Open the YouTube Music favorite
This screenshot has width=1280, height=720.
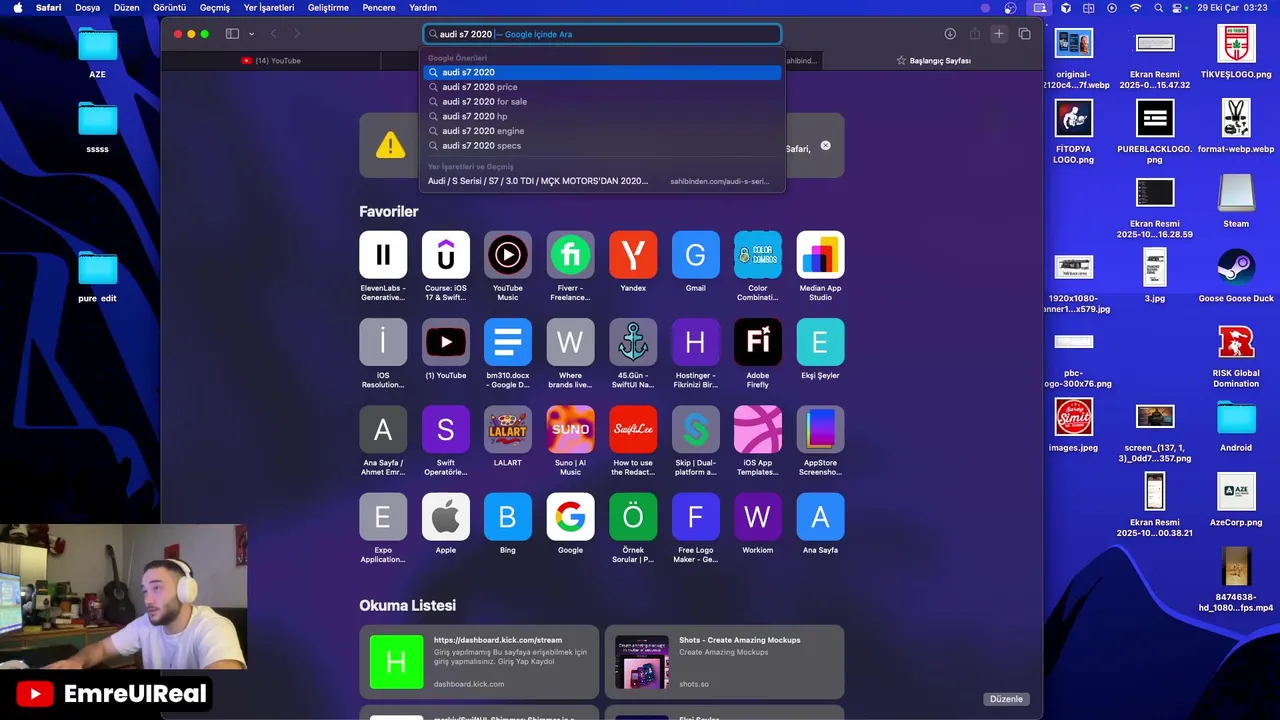(x=508, y=254)
